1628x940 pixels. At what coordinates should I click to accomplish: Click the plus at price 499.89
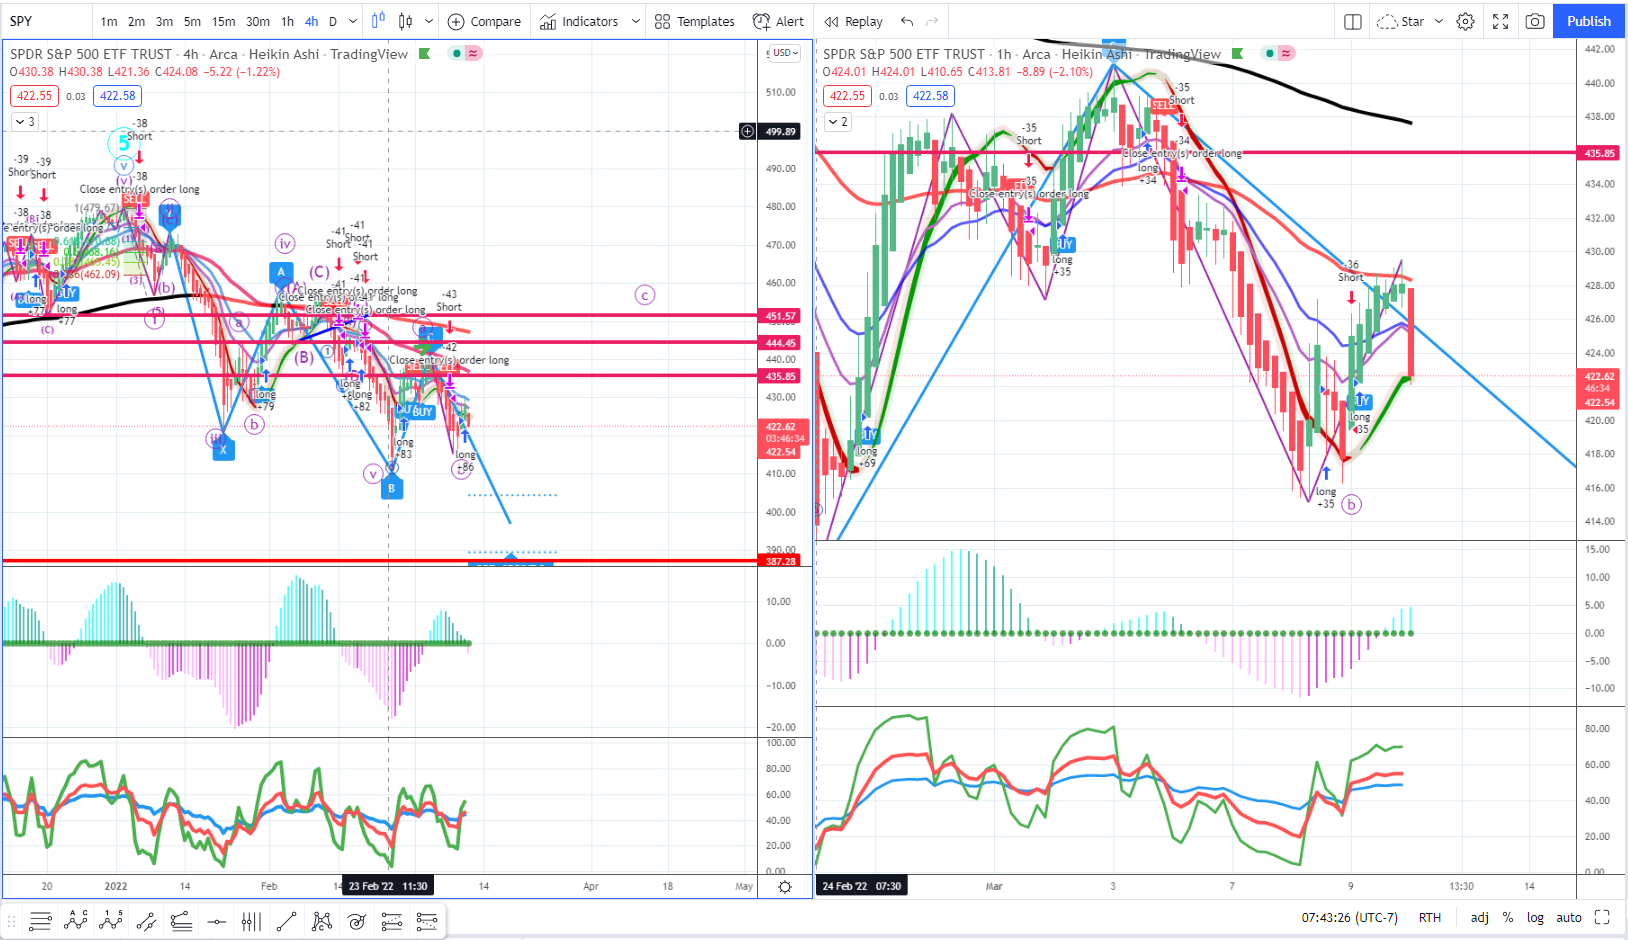[747, 131]
